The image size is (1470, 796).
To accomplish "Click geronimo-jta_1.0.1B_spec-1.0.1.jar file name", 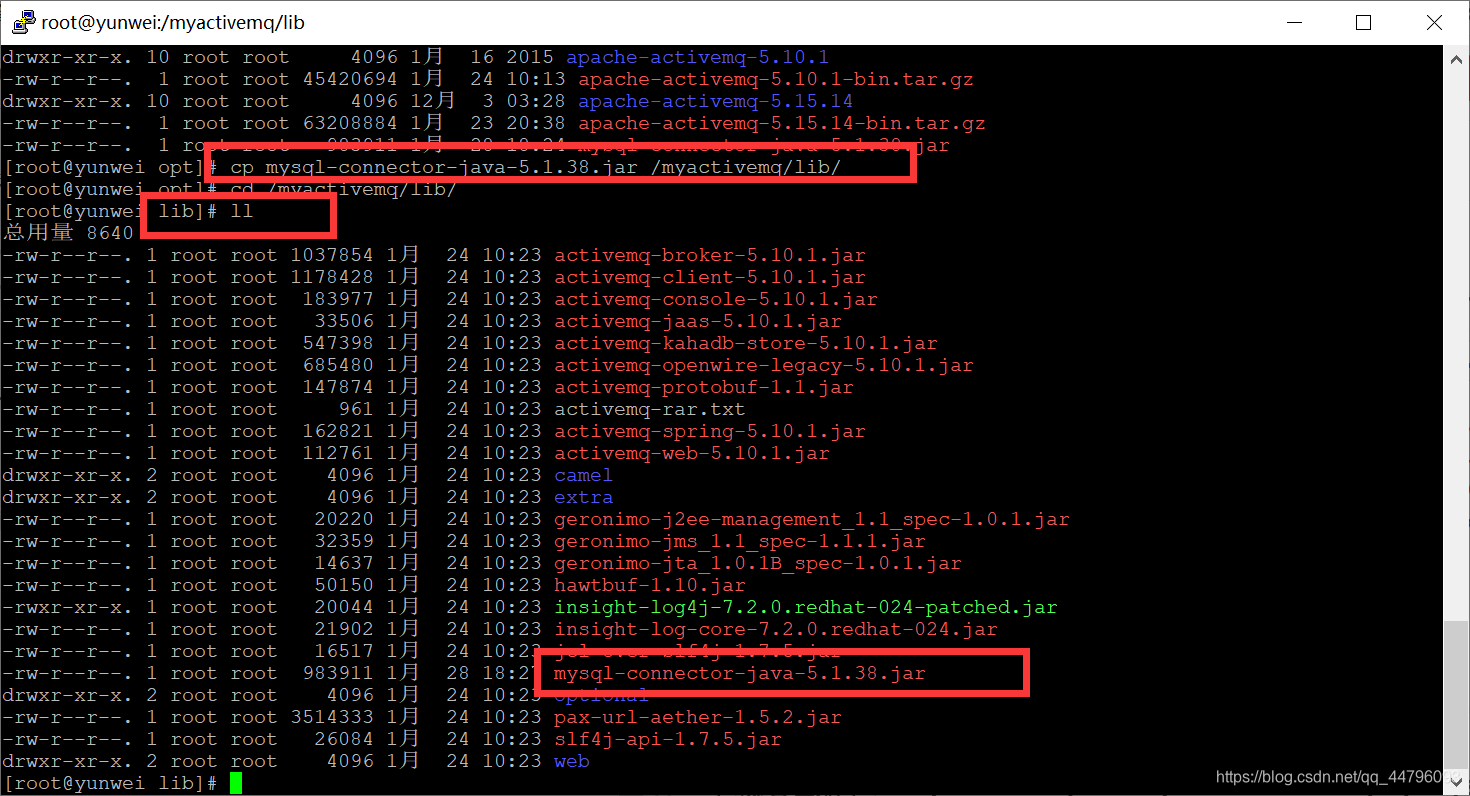I will coord(757,563).
